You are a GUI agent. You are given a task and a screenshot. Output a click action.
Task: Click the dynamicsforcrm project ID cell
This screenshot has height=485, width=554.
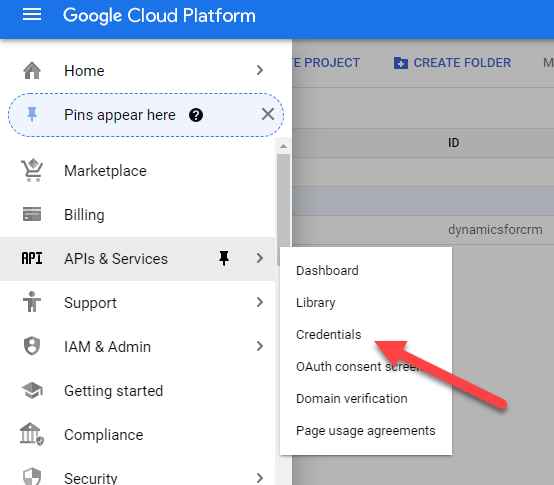click(x=495, y=230)
